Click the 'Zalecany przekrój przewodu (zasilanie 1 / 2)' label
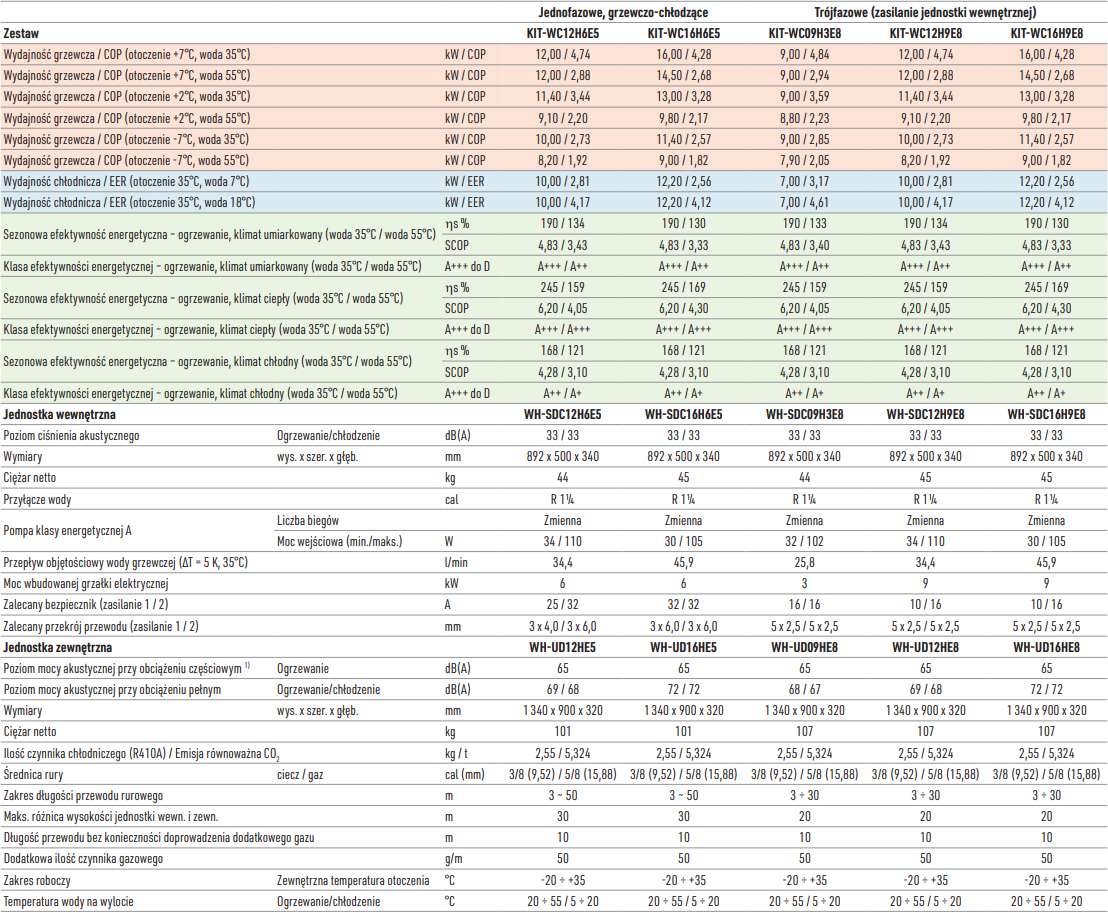The image size is (1108, 912). [x=101, y=627]
